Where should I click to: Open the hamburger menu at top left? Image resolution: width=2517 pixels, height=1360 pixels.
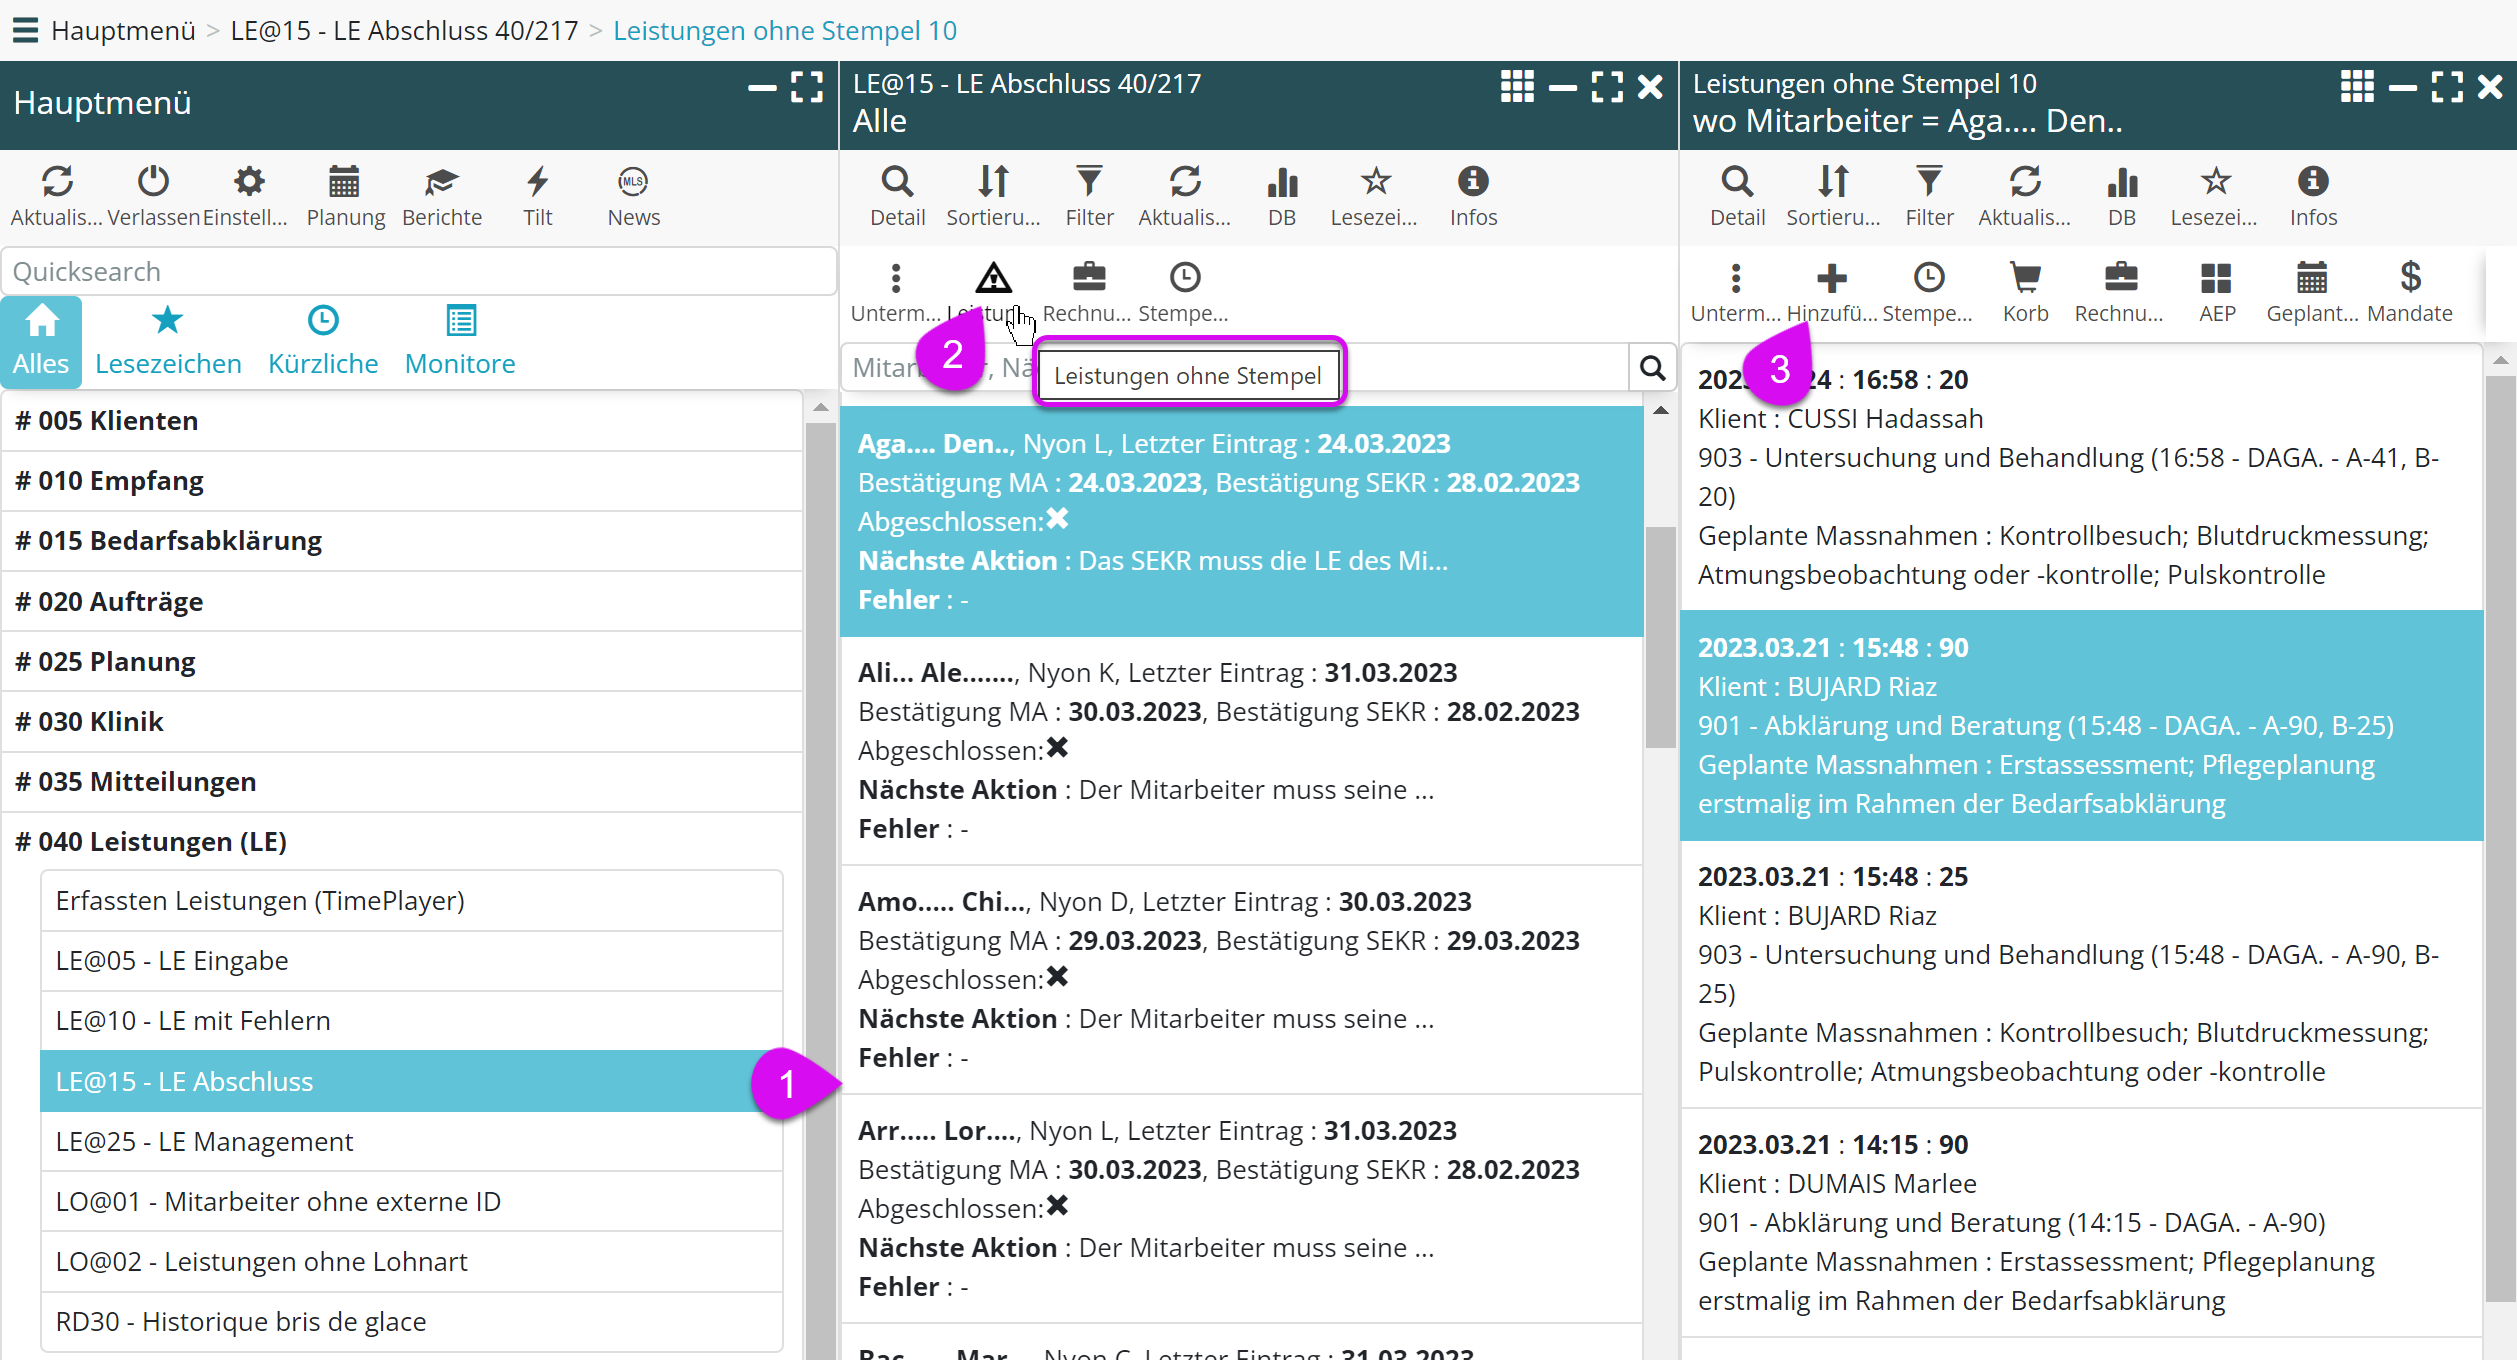pyautogui.click(x=25, y=30)
